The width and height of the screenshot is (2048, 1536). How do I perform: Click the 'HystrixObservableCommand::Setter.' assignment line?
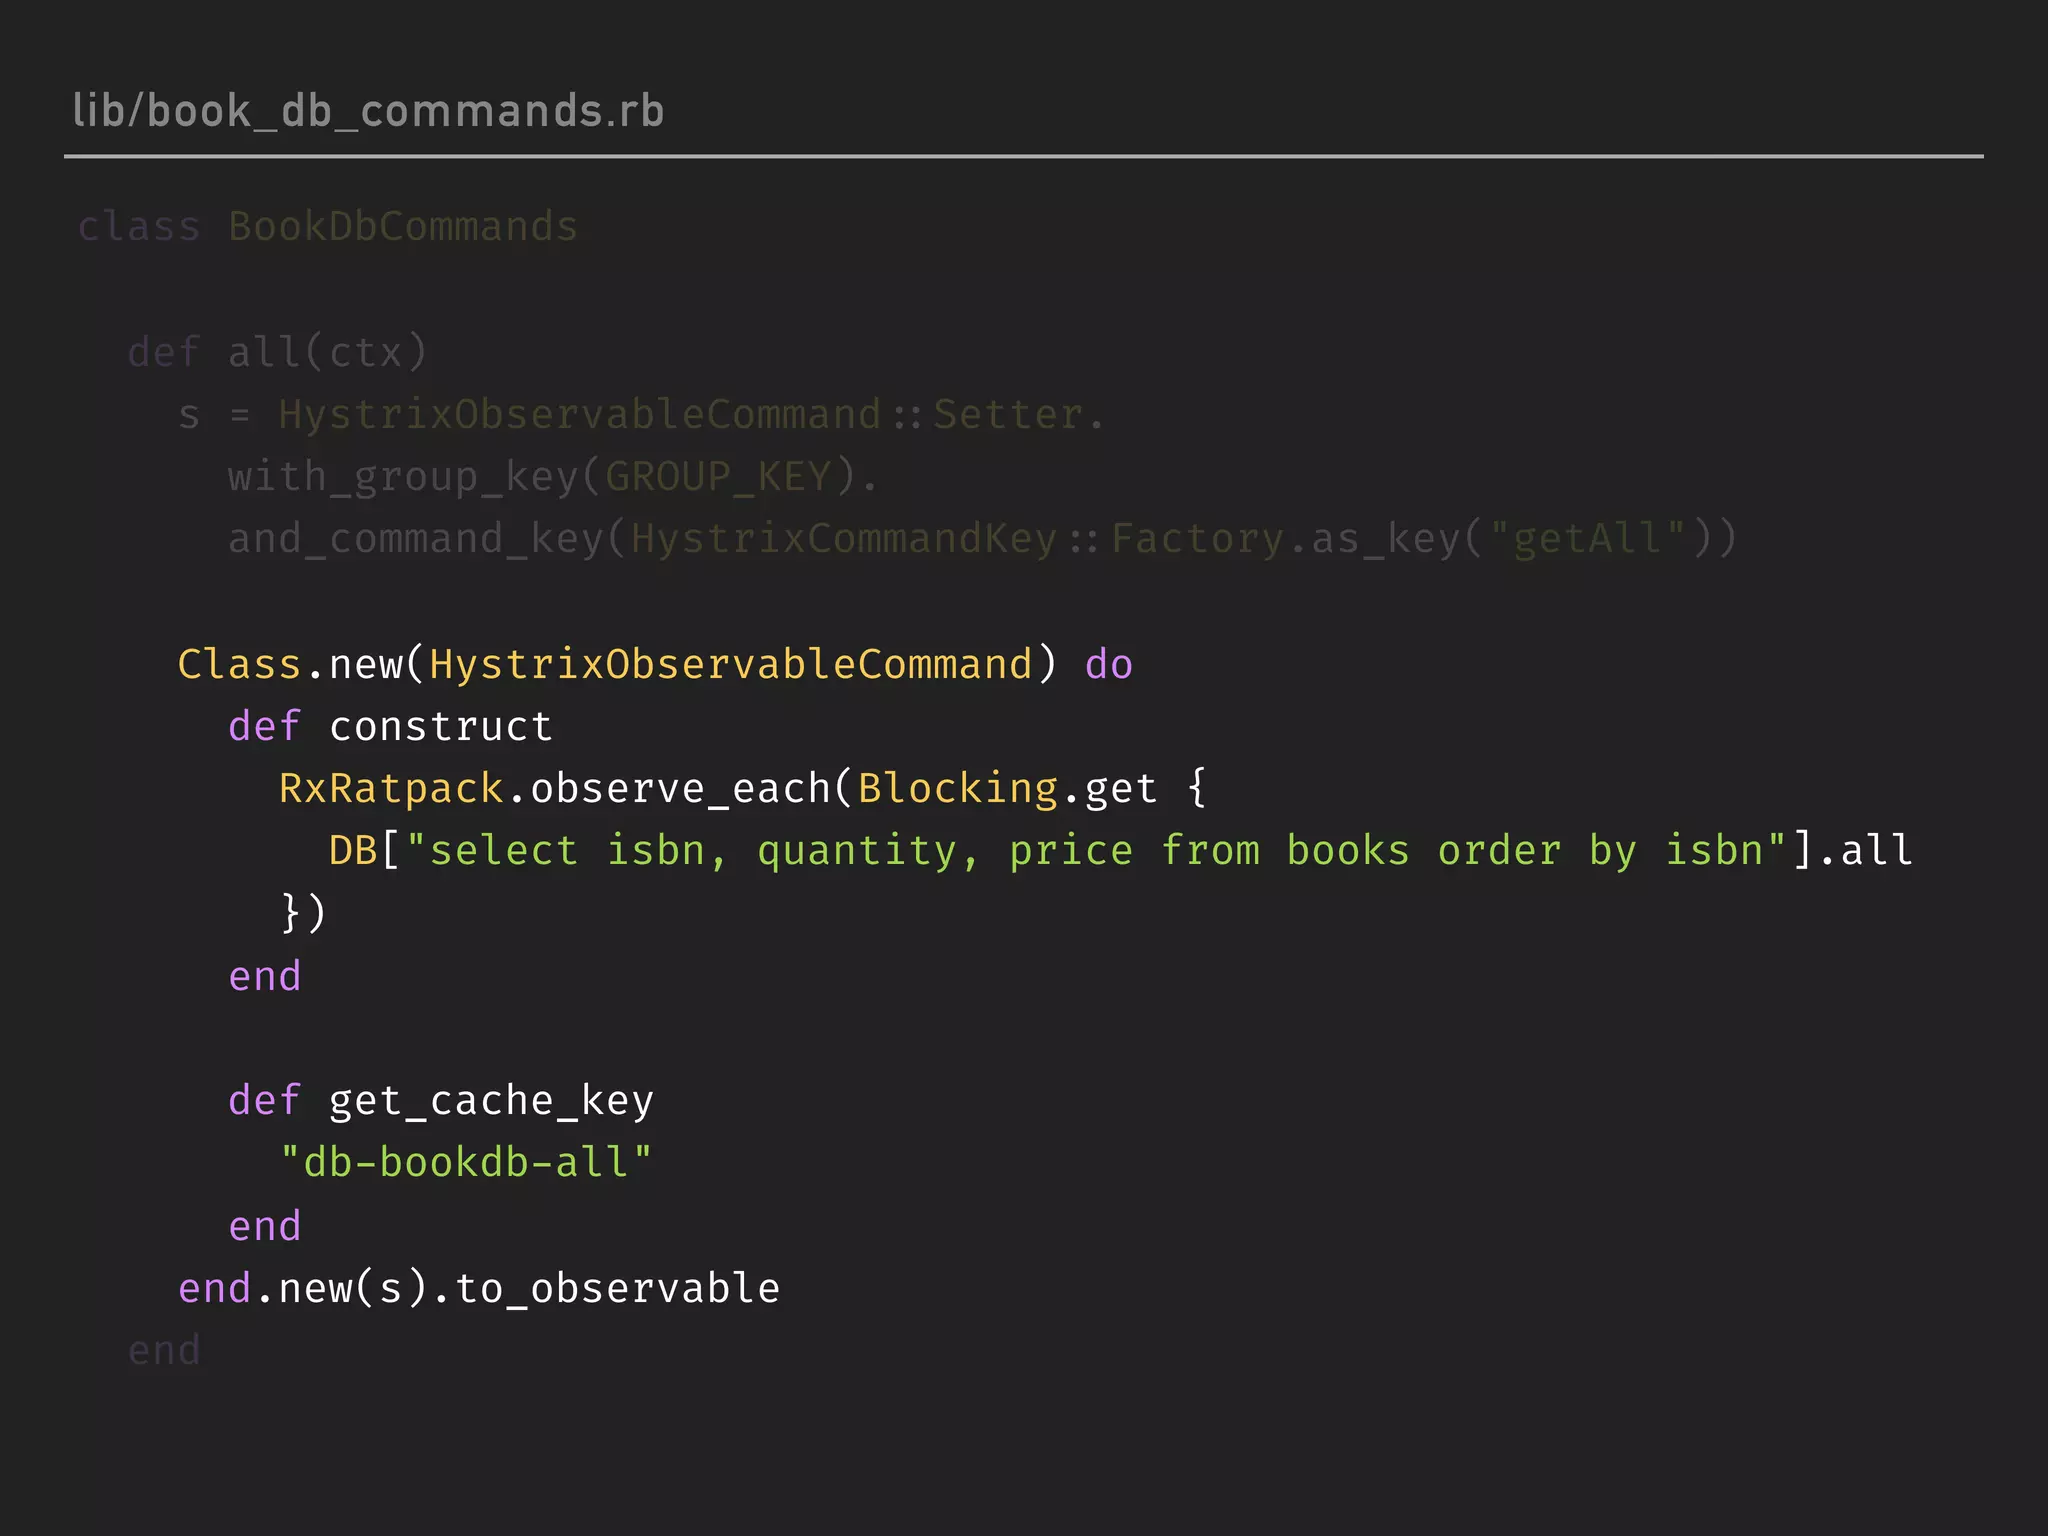coord(641,414)
